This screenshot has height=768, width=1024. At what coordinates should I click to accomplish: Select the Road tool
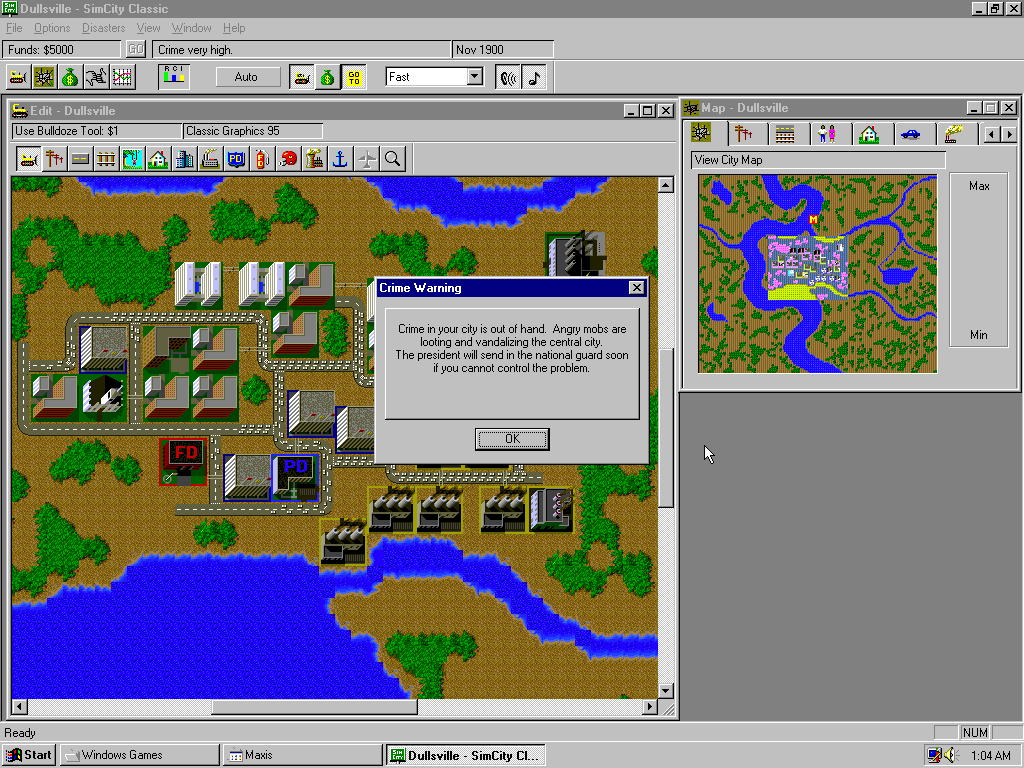coord(80,159)
